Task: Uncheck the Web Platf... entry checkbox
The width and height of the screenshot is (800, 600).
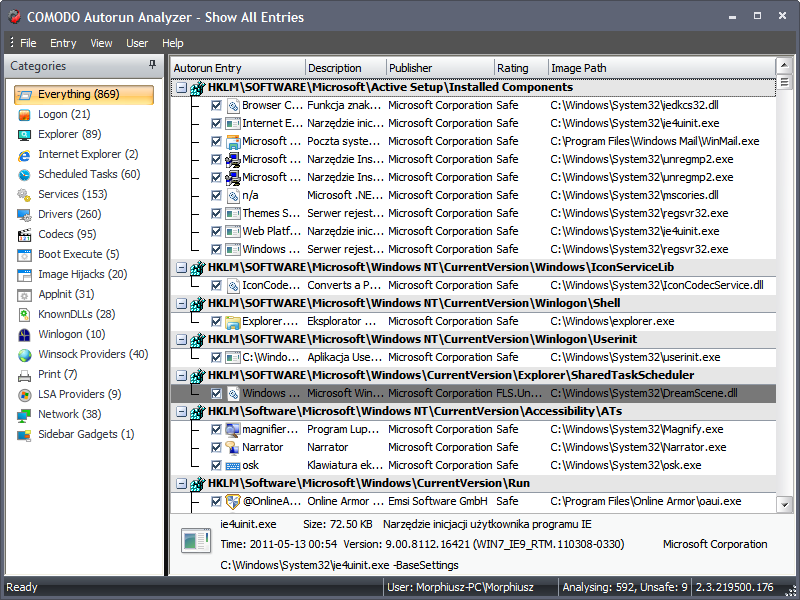Action: click(216, 232)
